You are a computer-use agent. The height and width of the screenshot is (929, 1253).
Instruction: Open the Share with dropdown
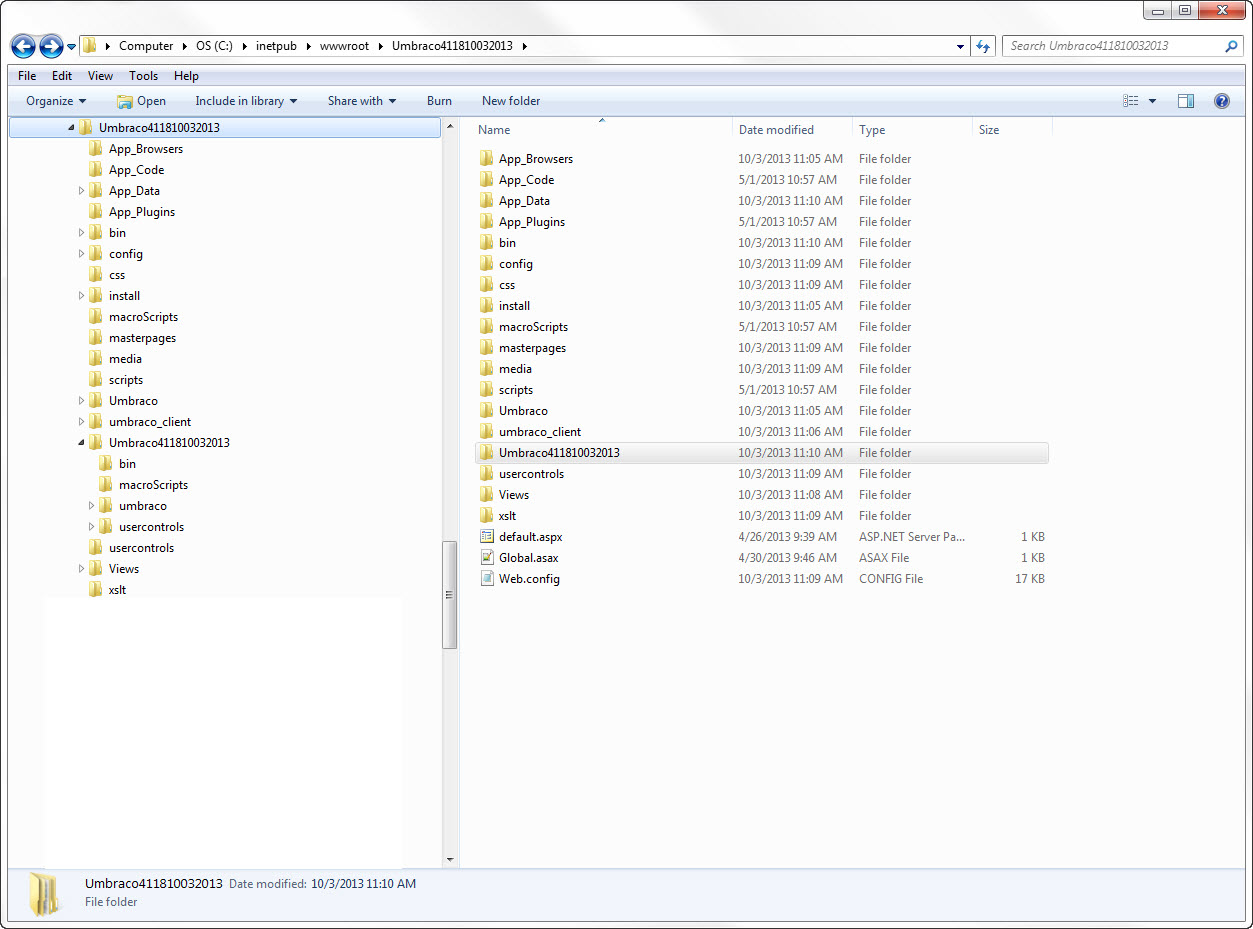(x=362, y=101)
